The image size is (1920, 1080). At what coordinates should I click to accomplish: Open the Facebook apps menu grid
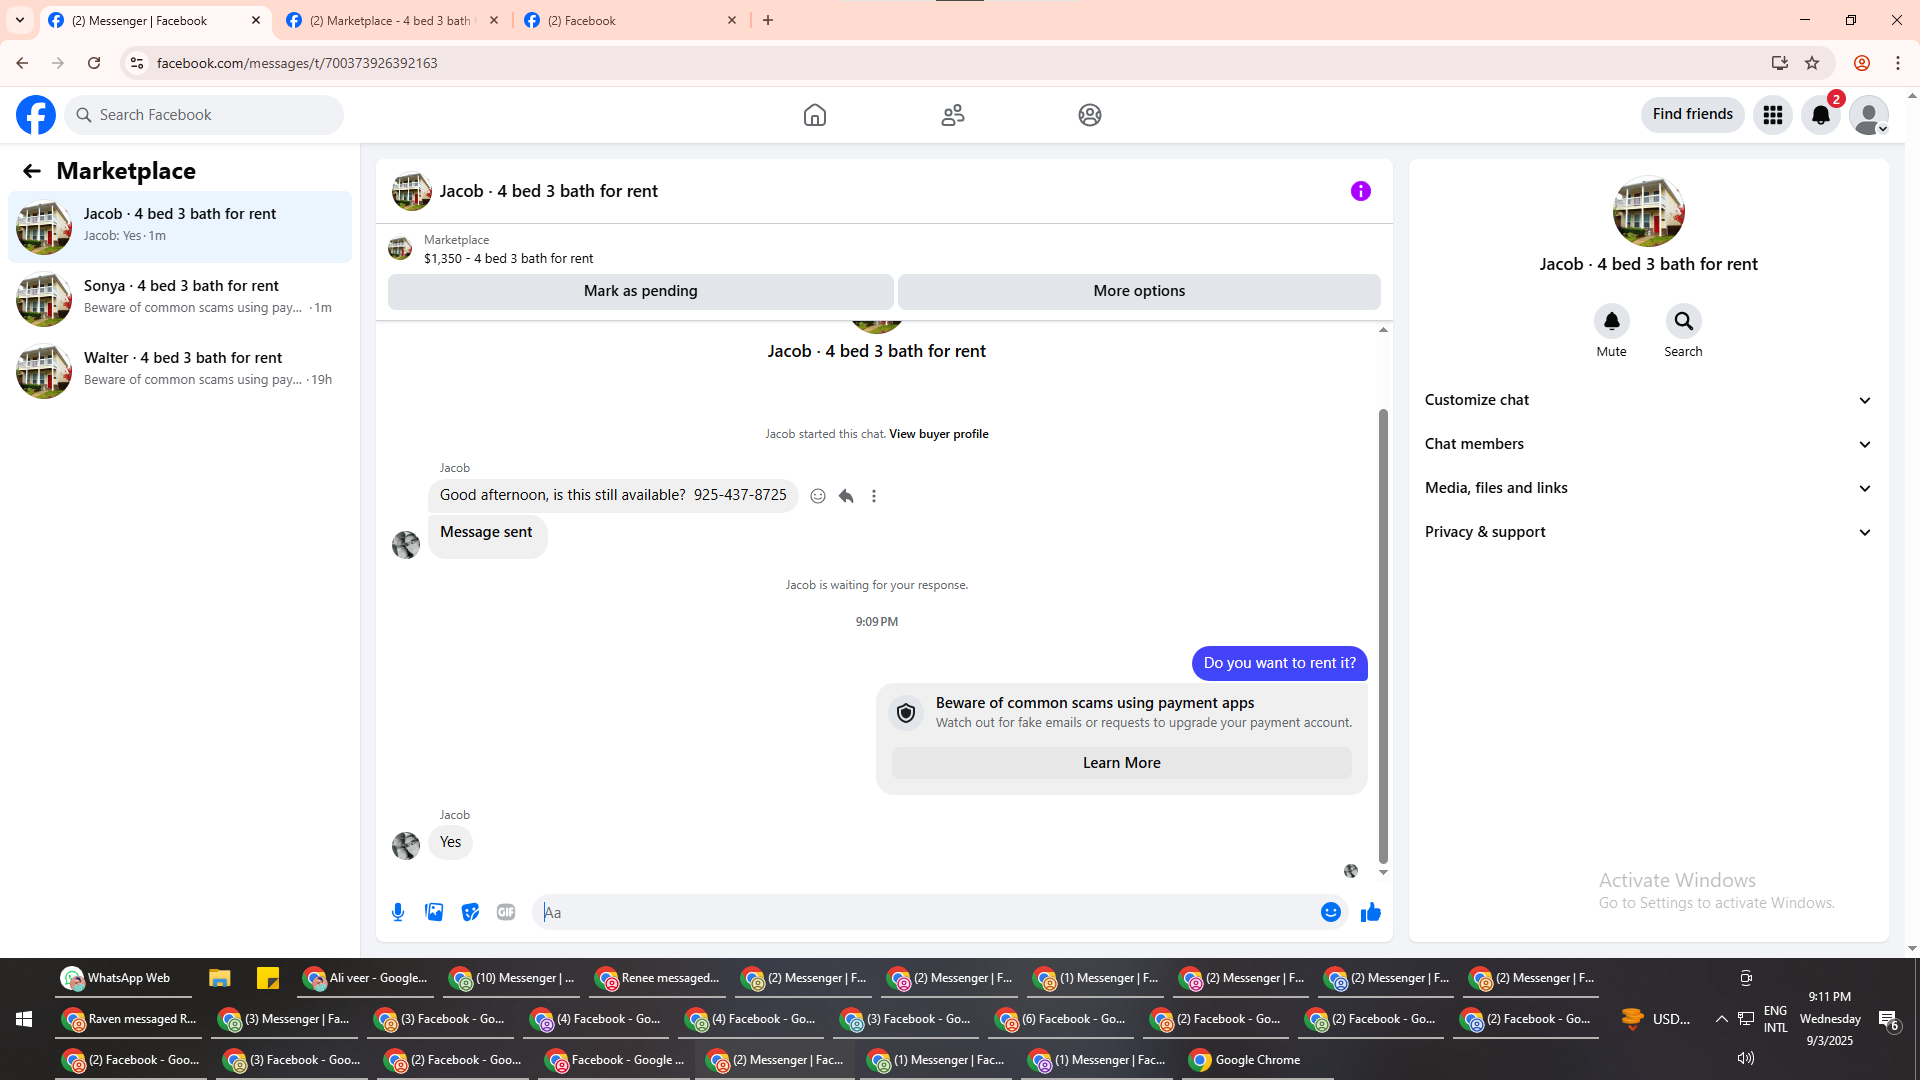click(x=1773, y=115)
